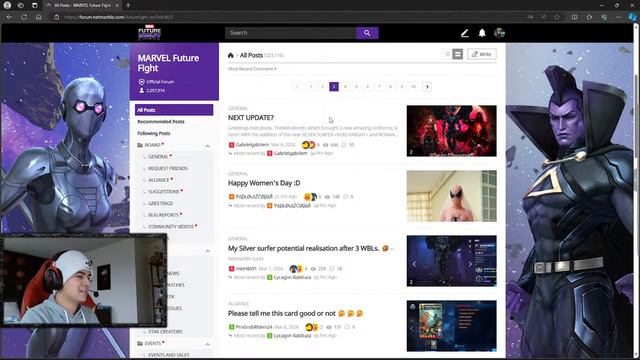Screen dimensions: 640x360
Task: Reload the page in browser
Action: 24,17
